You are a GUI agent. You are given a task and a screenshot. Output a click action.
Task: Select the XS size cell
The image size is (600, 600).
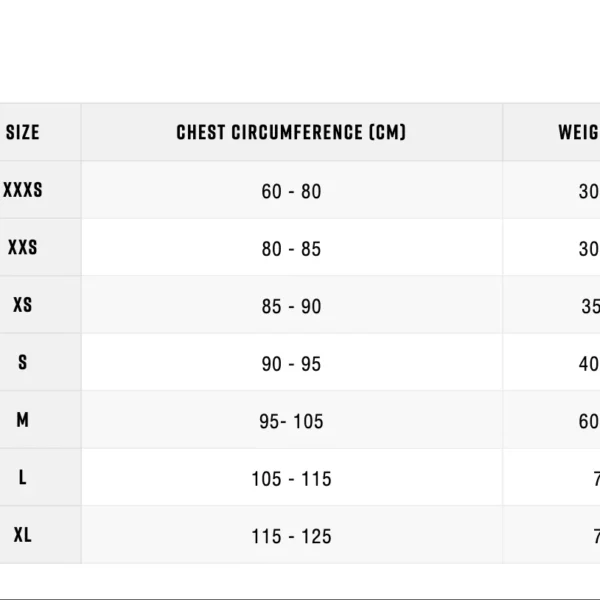click(x=23, y=306)
